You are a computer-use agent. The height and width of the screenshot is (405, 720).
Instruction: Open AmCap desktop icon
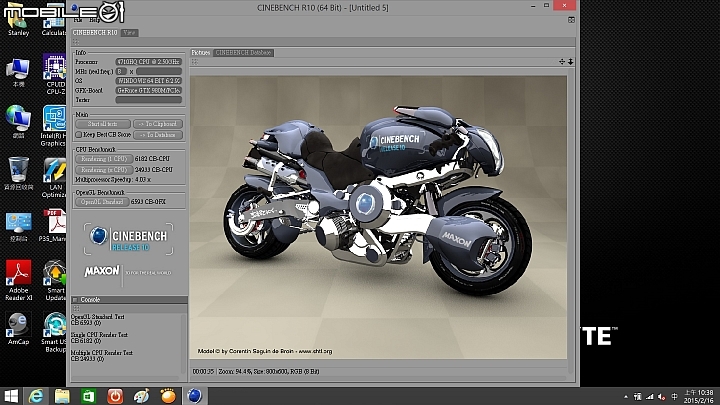point(18,328)
